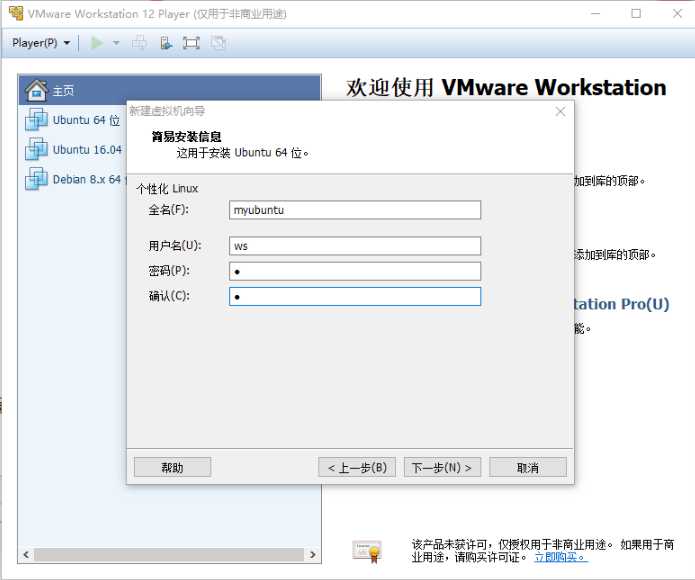Expand the power options dropdown arrow
Viewport: 695px width, 580px height.
click(x=116, y=43)
